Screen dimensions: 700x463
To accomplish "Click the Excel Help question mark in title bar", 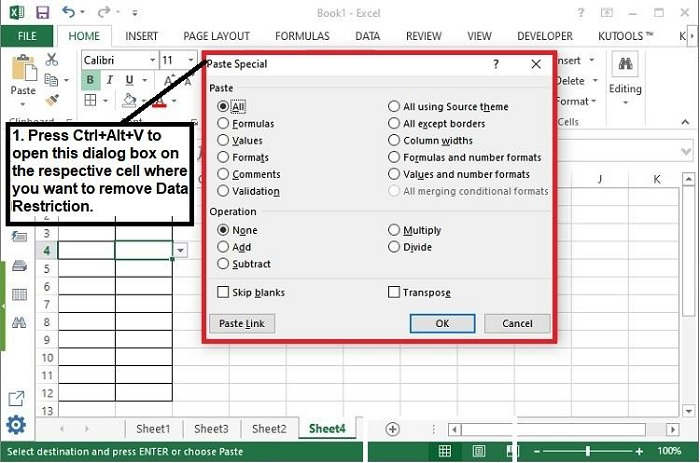I will coord(580,13).
